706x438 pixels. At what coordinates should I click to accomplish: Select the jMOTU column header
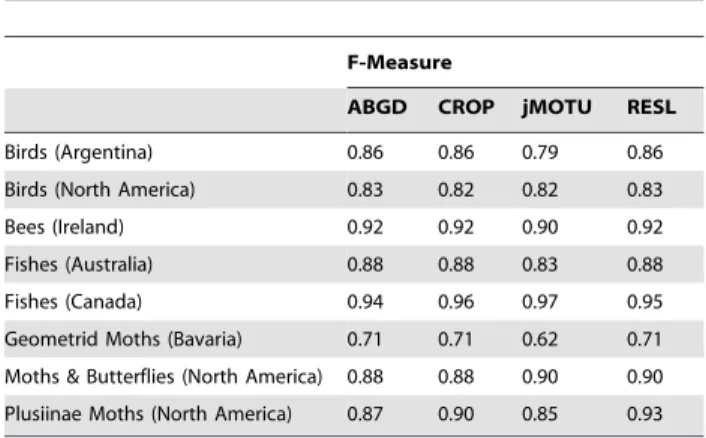coord(557,108)
